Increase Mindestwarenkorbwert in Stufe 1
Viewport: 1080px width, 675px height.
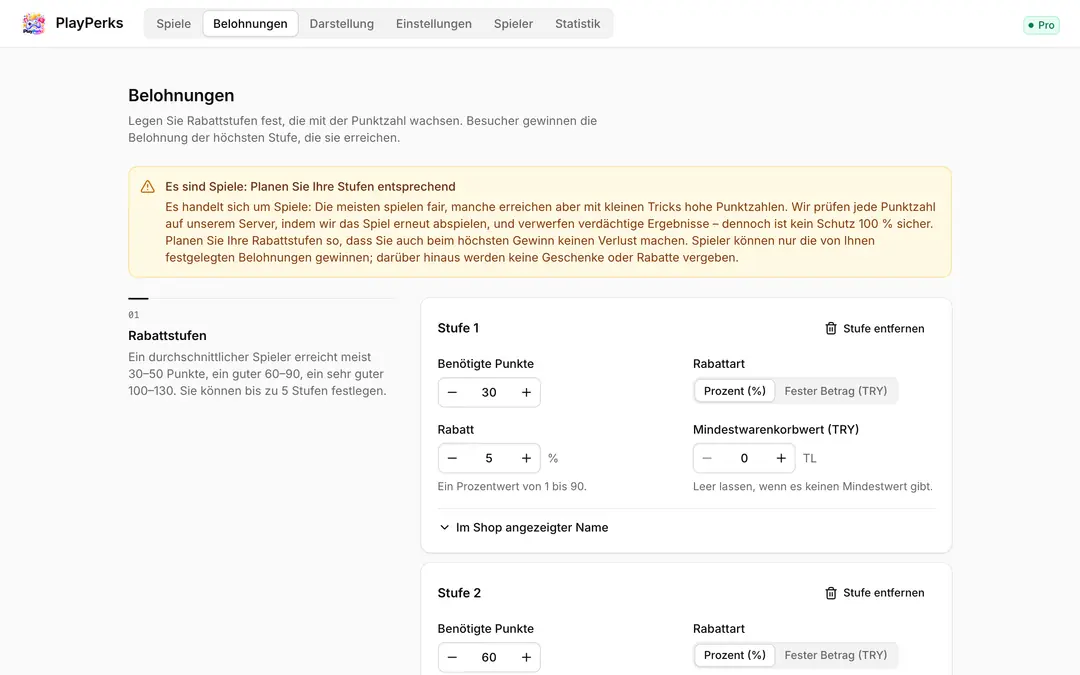(781, 459)
